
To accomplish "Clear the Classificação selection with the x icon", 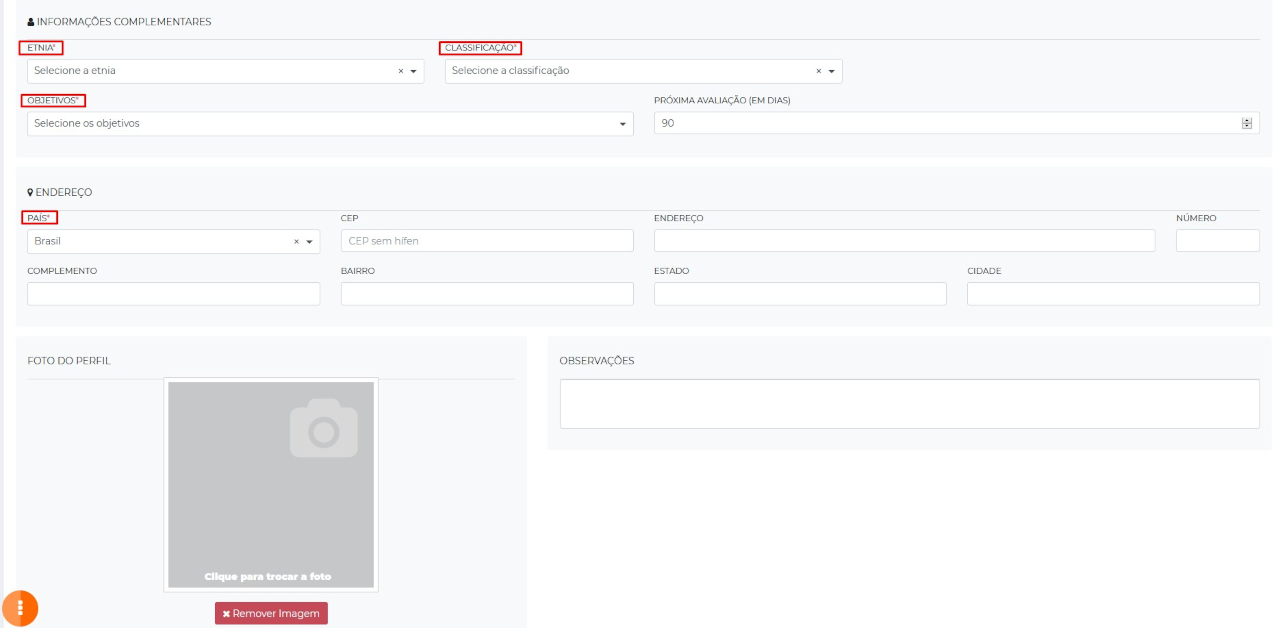I will tap(819, 71).
